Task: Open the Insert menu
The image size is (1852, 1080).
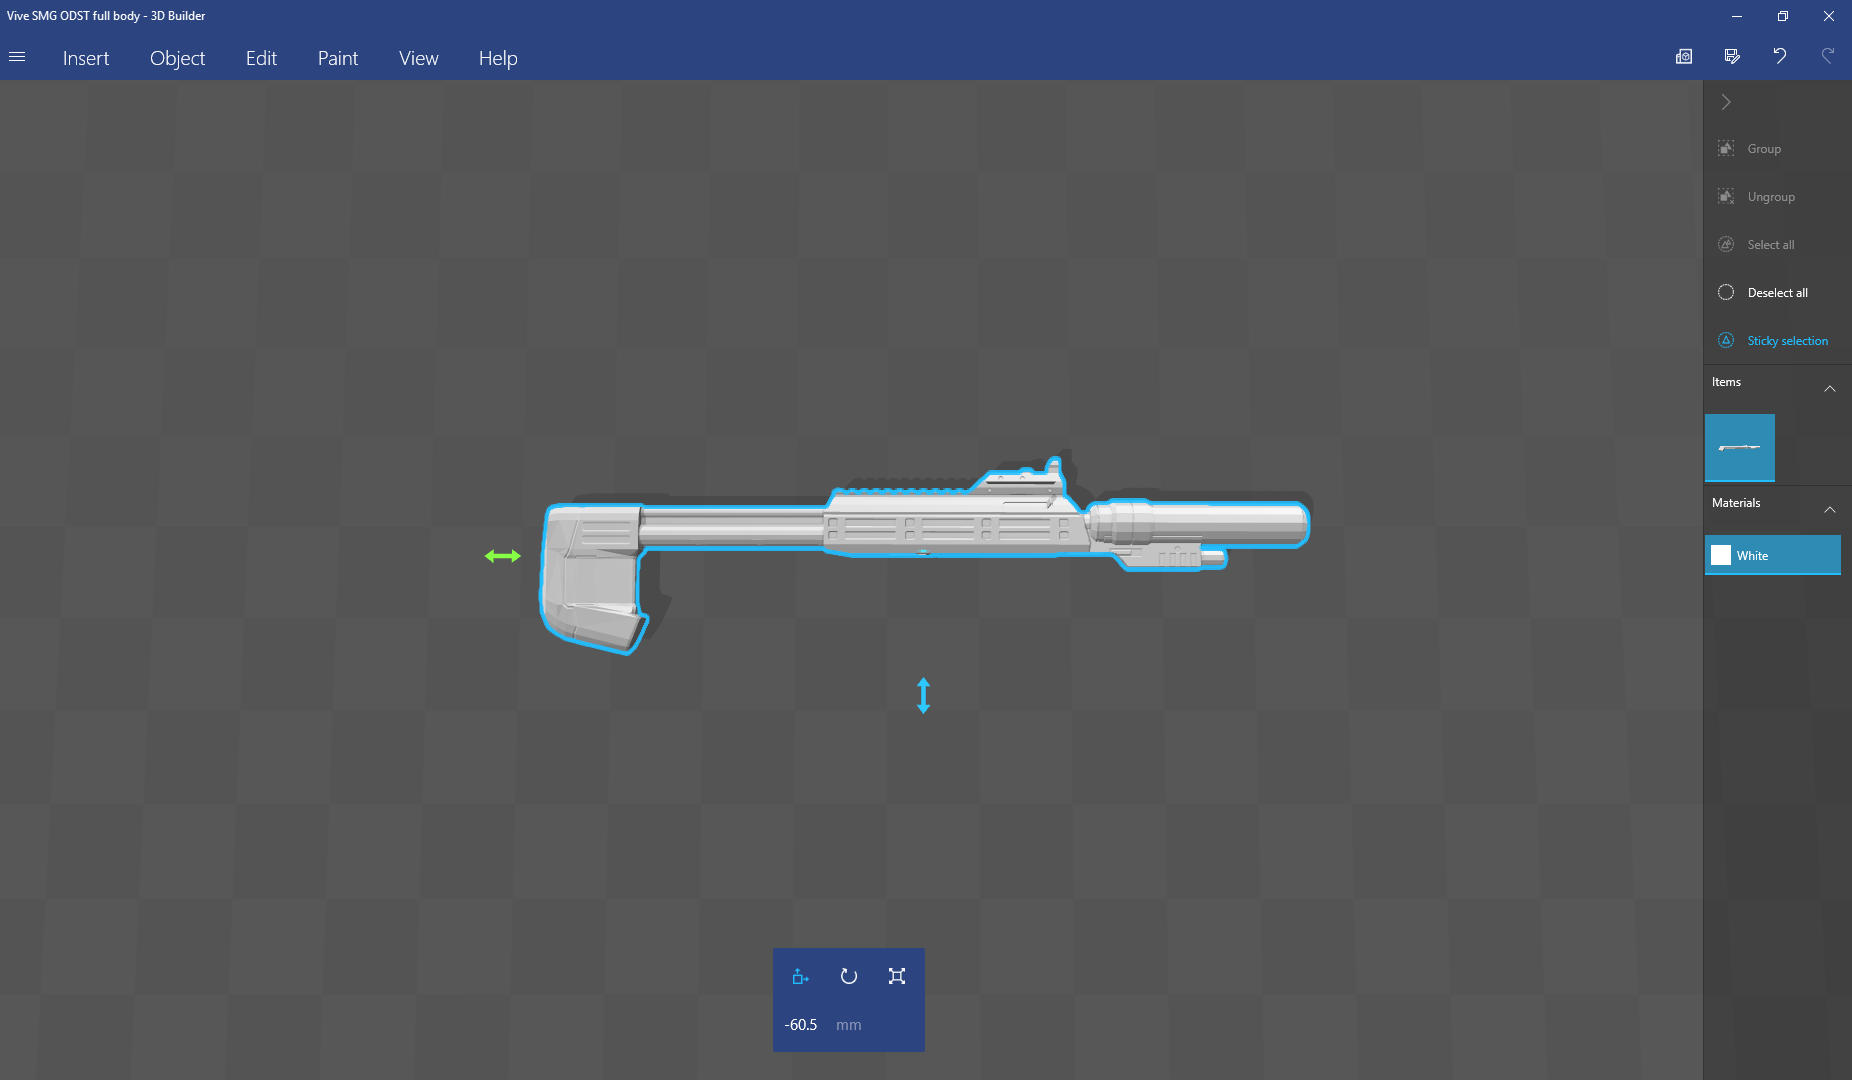Action: point(86,58)
